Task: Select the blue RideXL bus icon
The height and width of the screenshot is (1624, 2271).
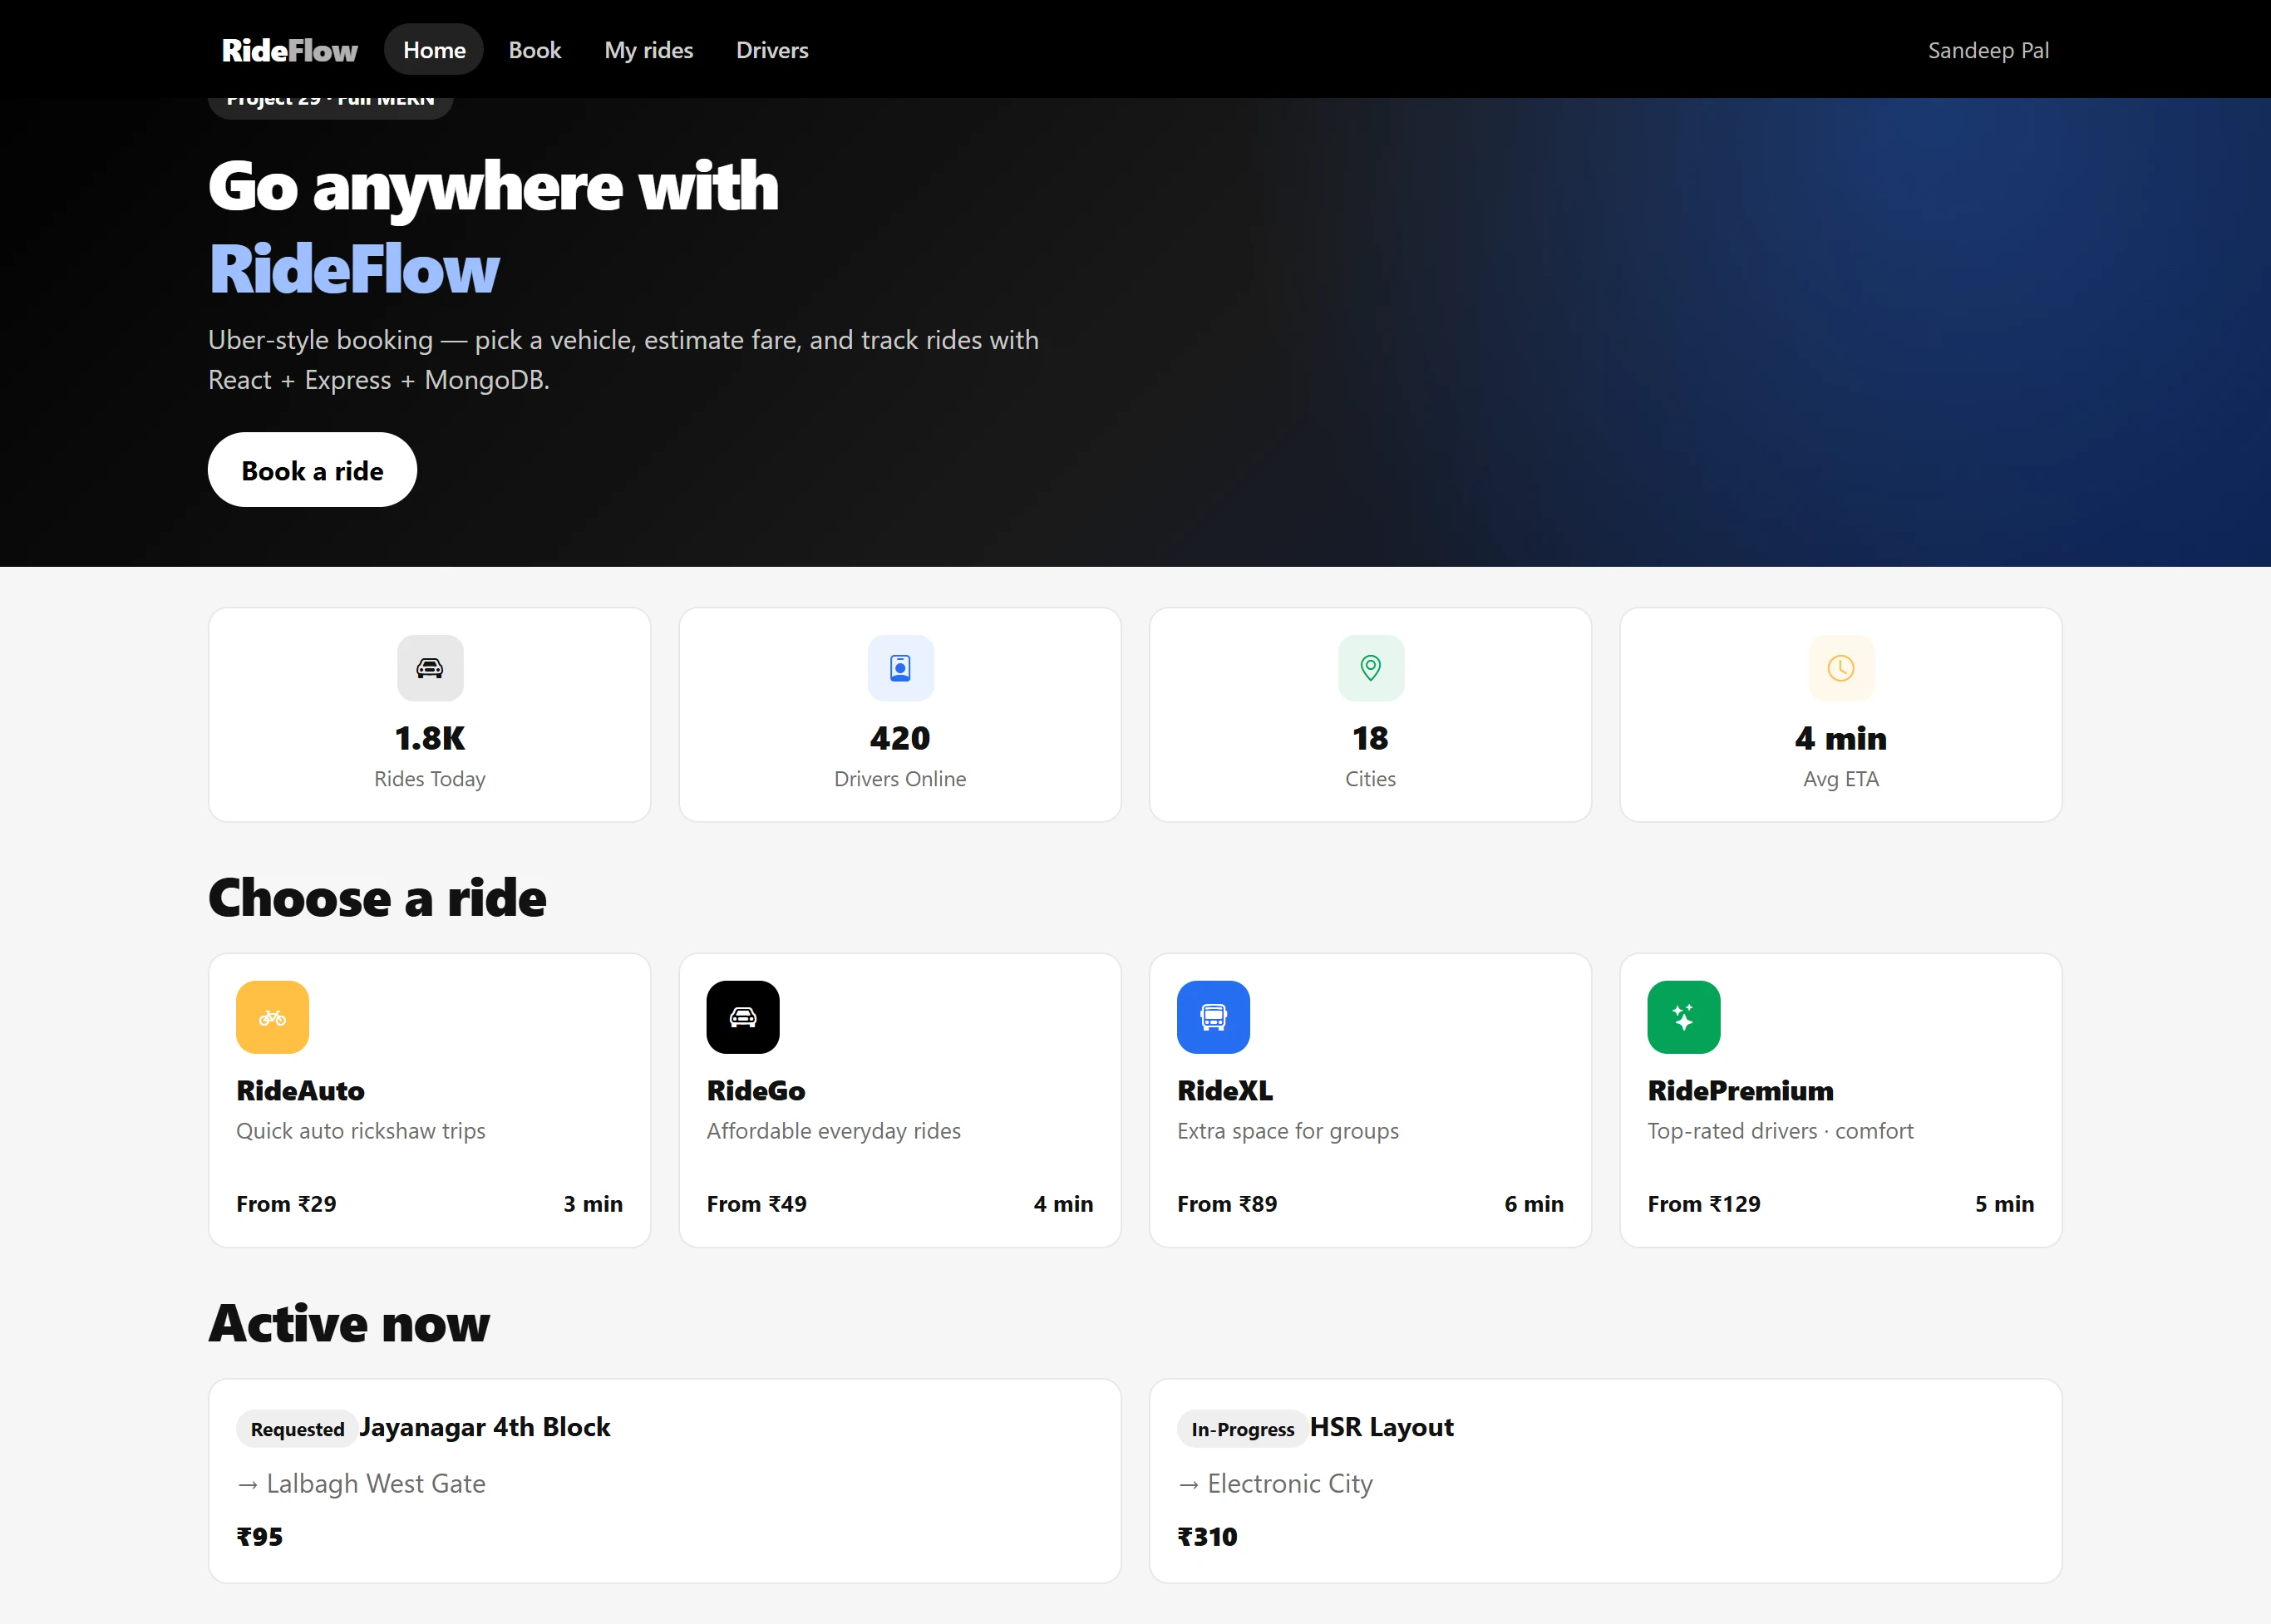Action: coord(1213,1017)
